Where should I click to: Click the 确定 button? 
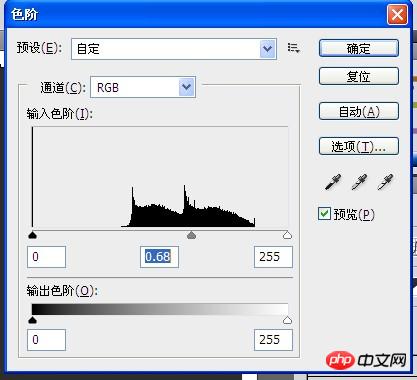tap(359, 48)
